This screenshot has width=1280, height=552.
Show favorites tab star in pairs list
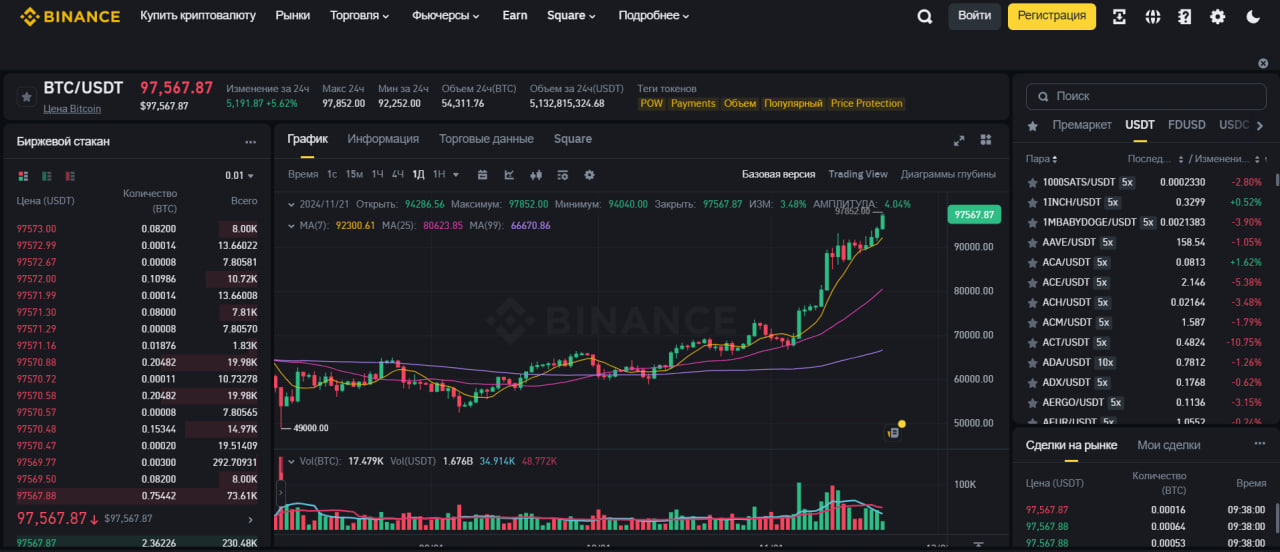(x=1033, y=125)
